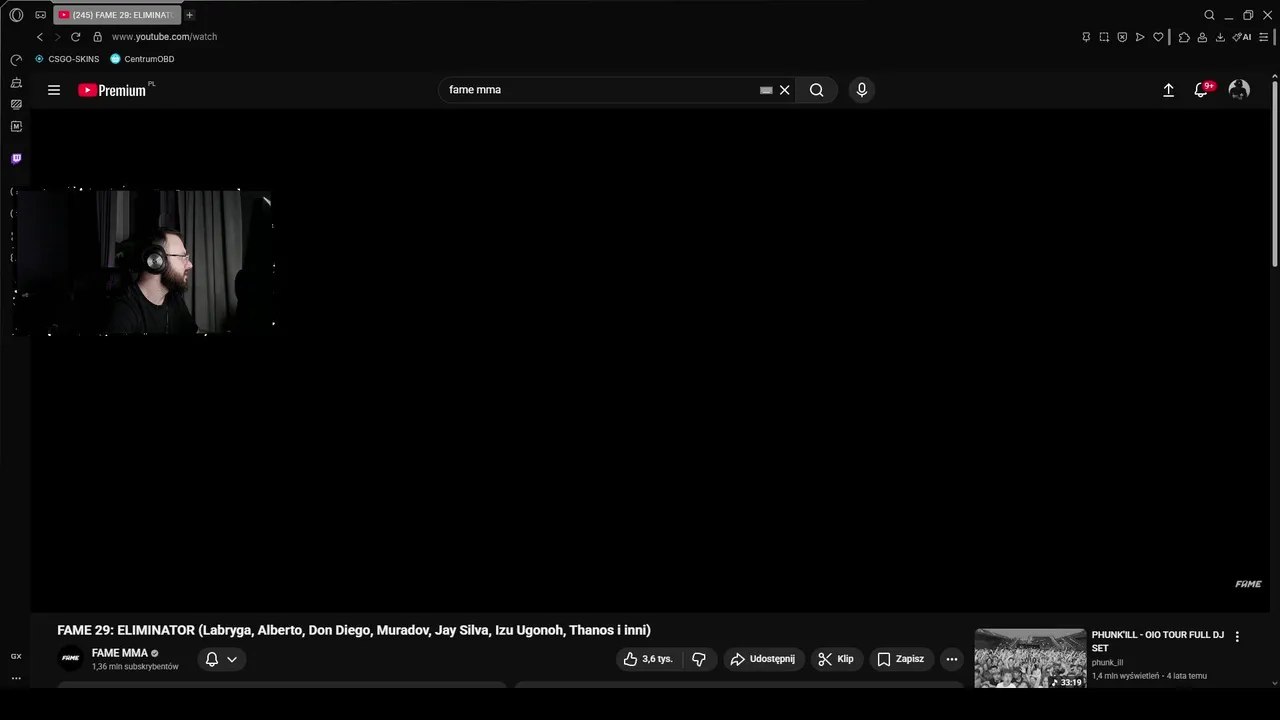The image size is (1280, 720).
Task: Submit search with magnifier button
Action: coord(817,90)
